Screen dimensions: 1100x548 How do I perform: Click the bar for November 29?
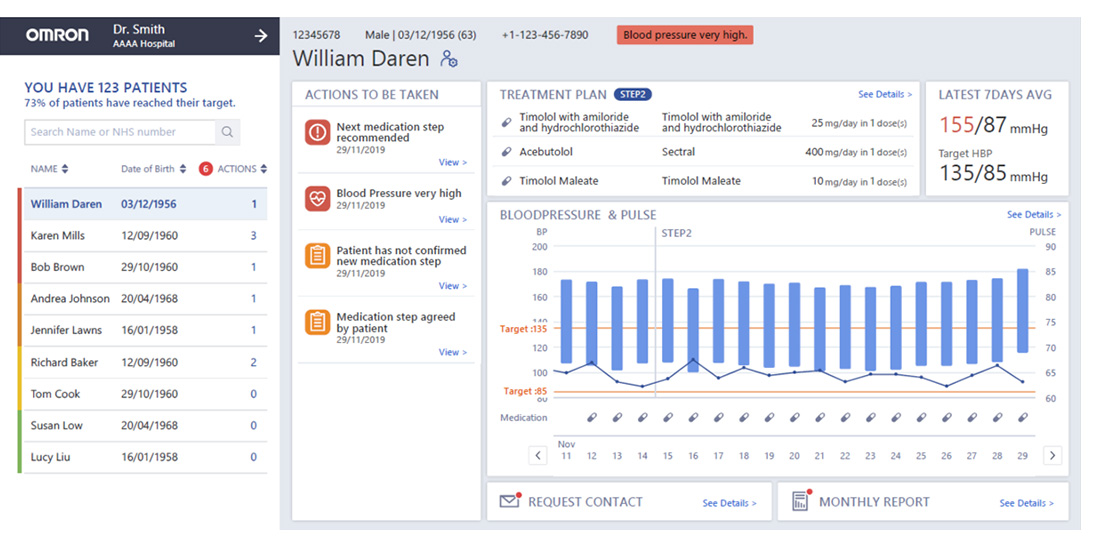1022,310
